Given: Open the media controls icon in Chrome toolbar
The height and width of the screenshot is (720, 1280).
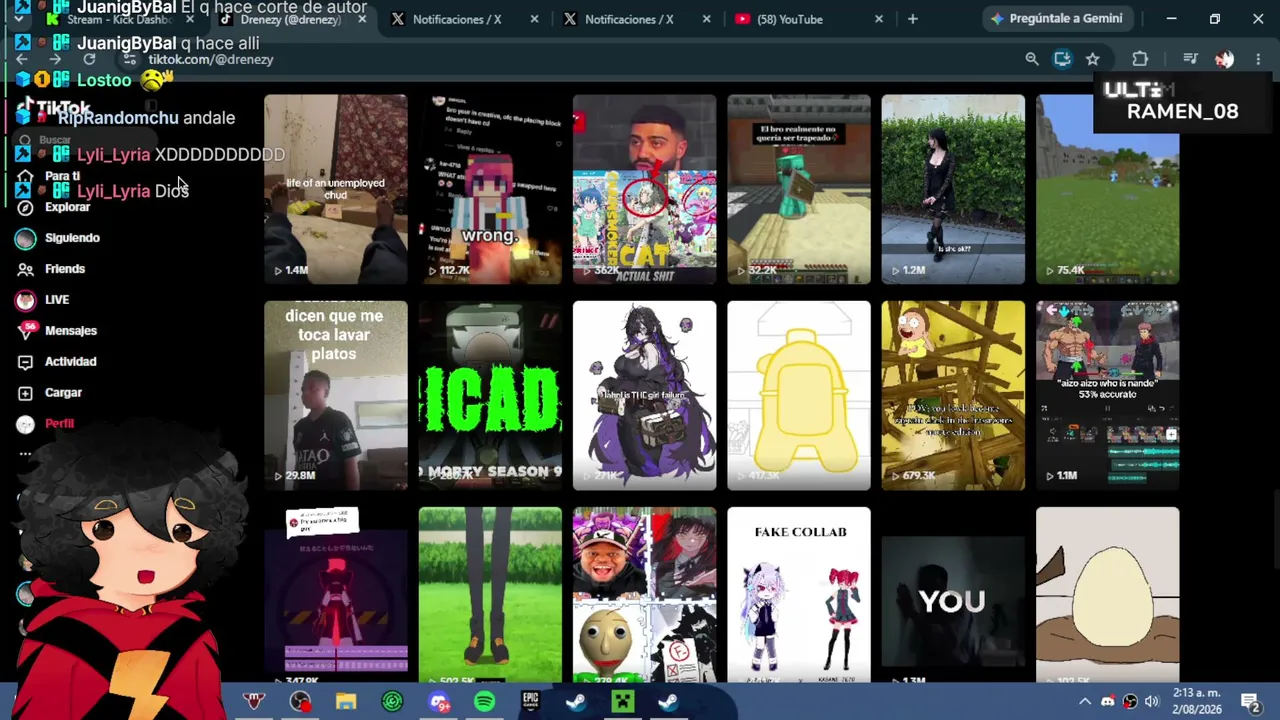Looking at the screenshot, I should point(1190,59).
